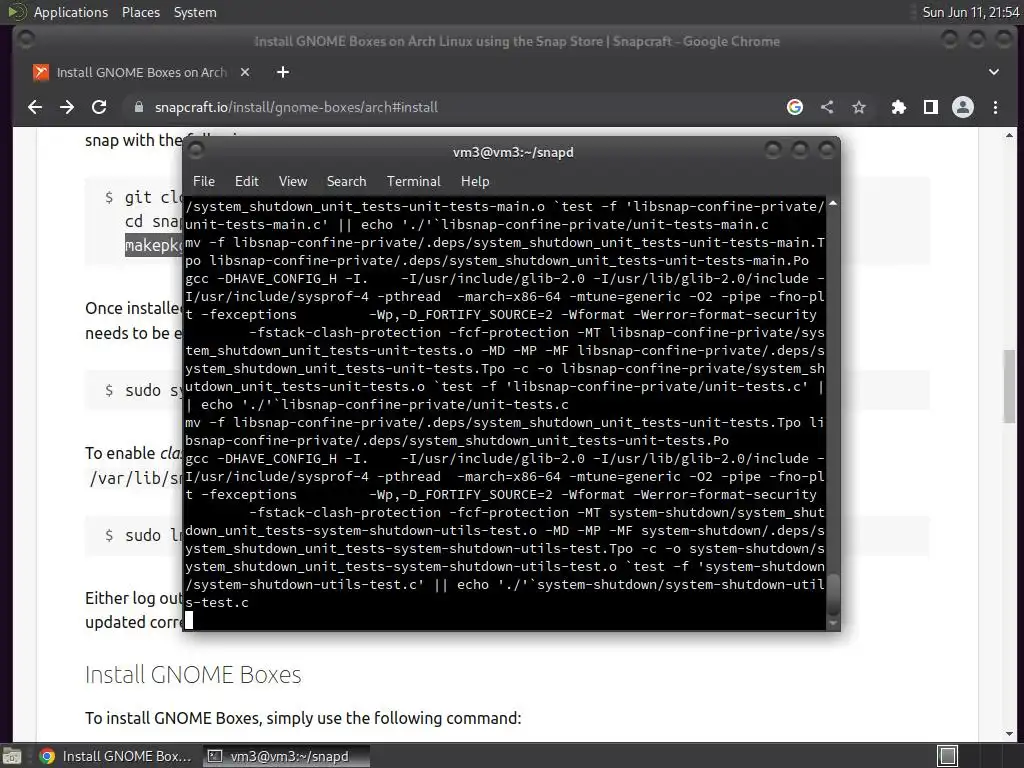This screenshot has width=1024, height=768.
Task: Click the Chrome page scroll-up arrow
Action: (1010, 136)
